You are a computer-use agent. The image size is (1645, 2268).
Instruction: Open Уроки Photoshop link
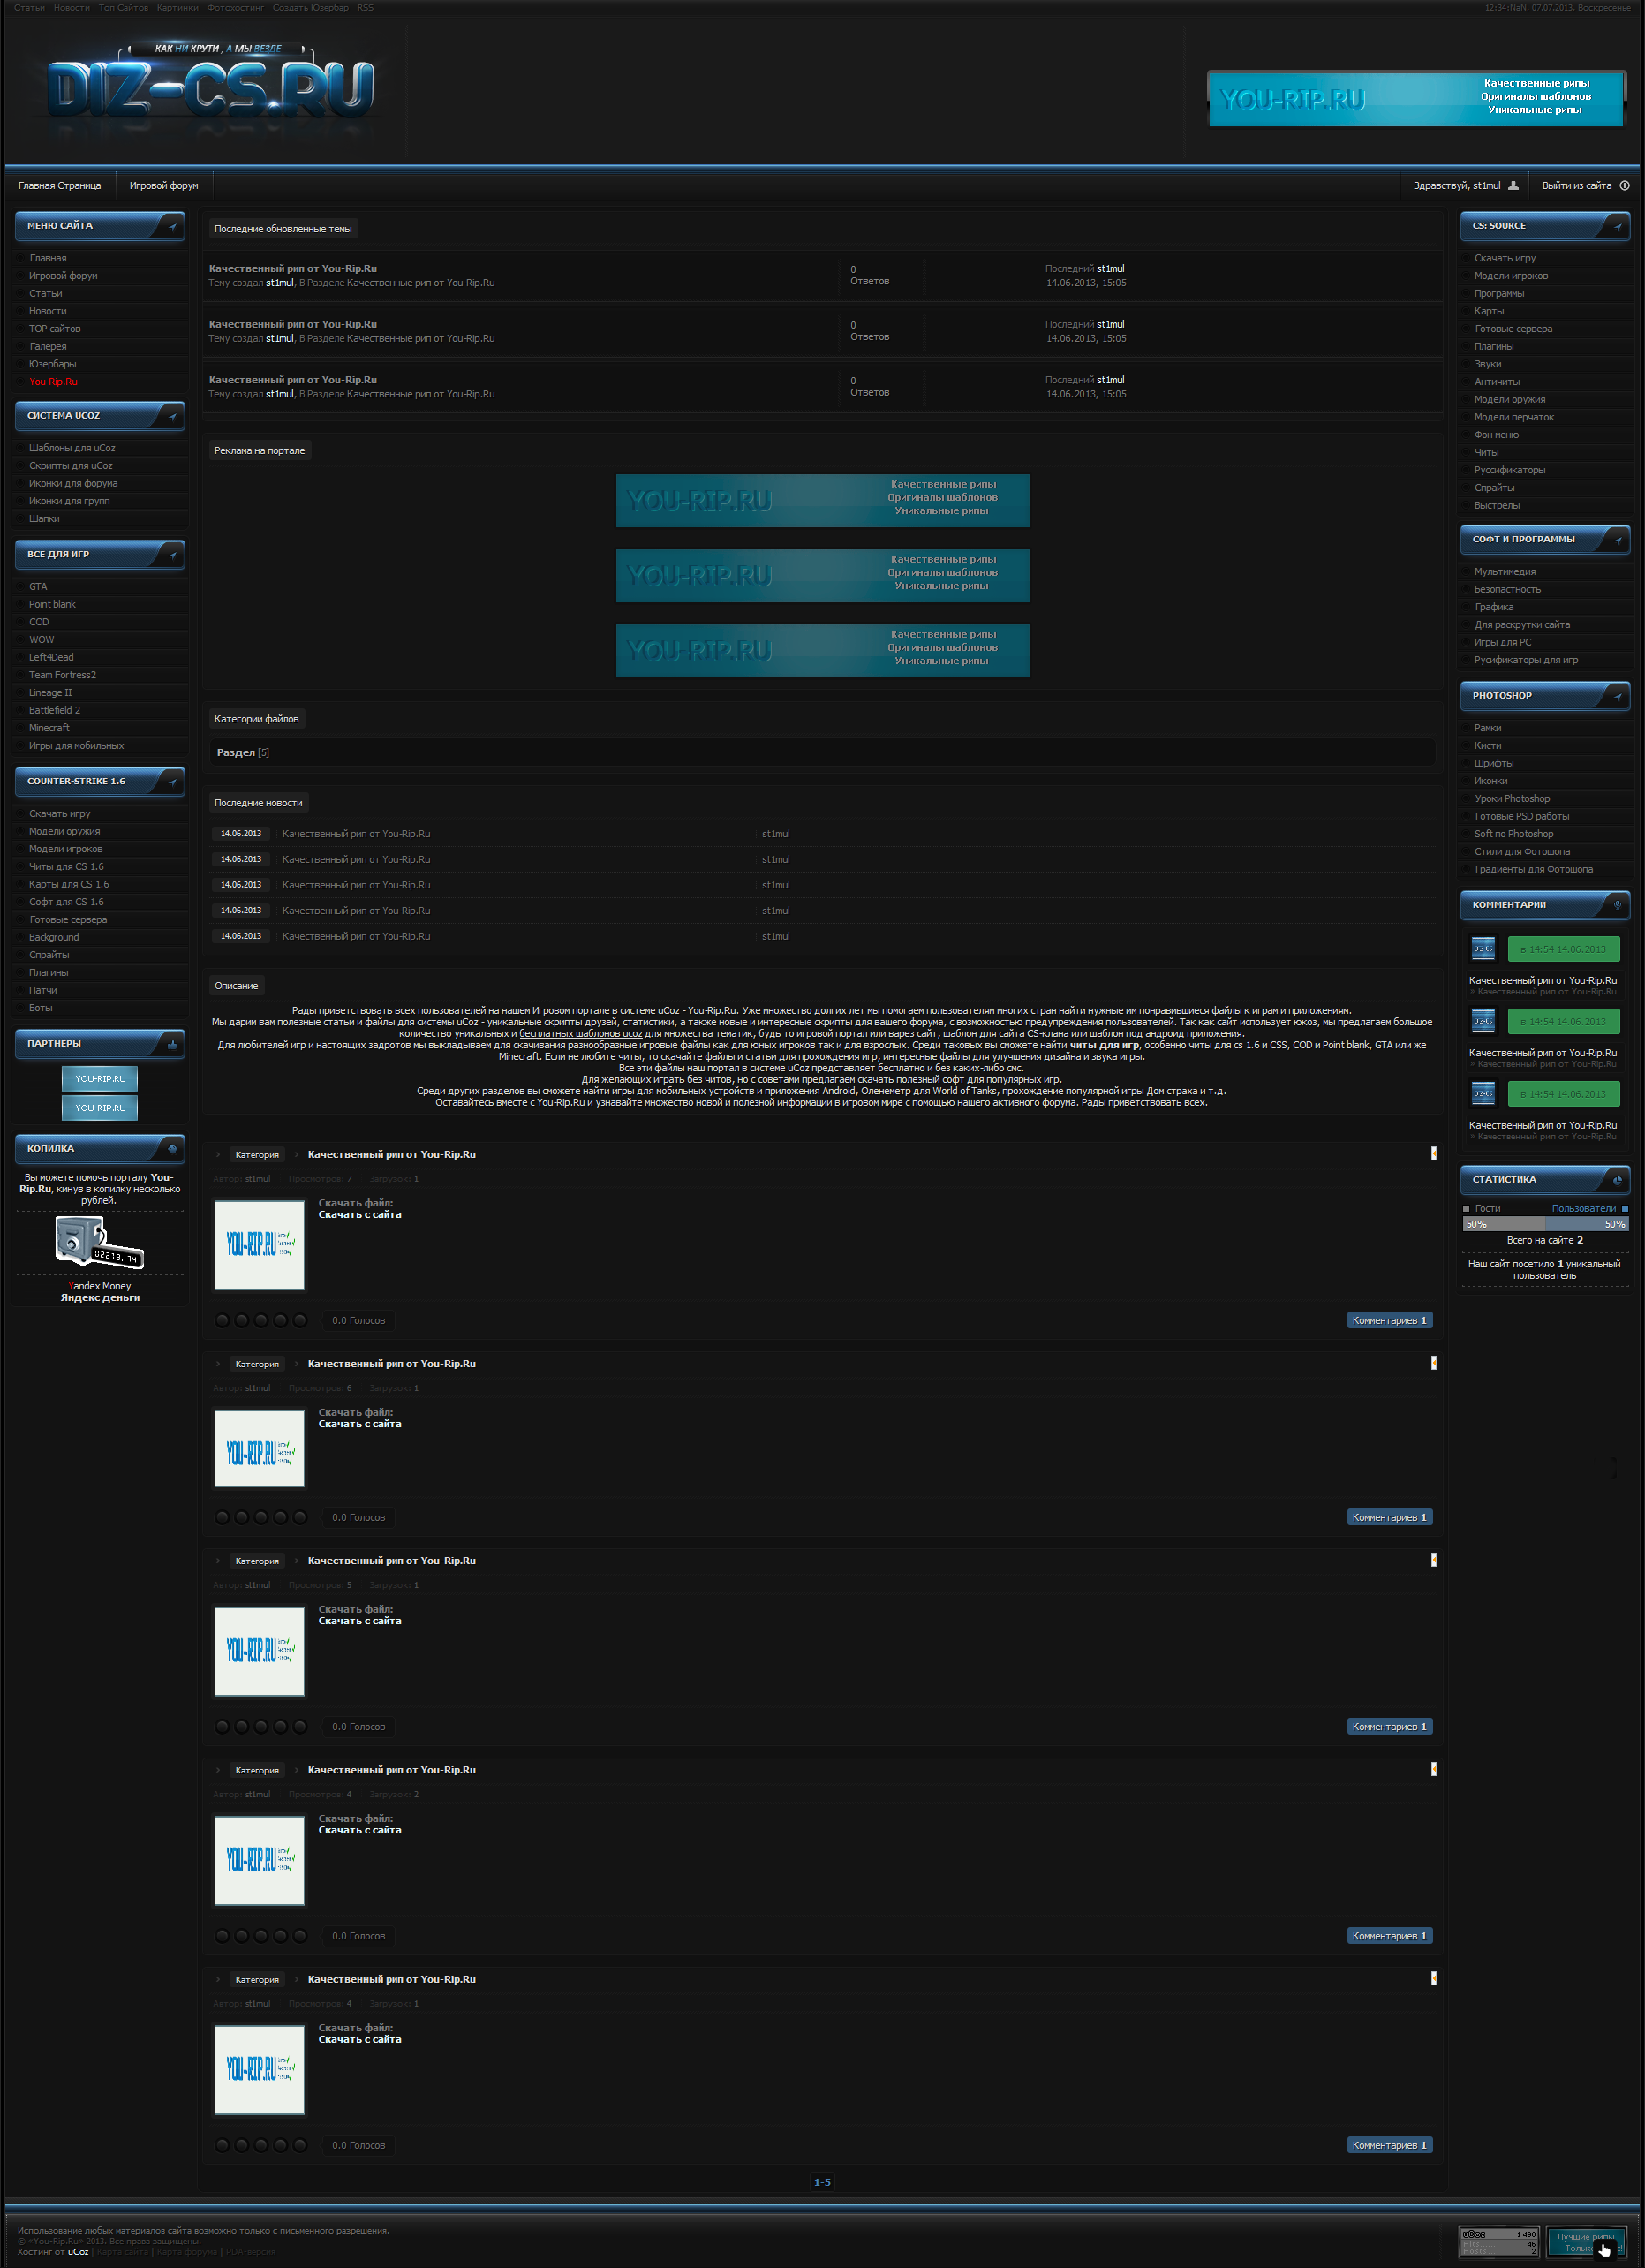click(x=1512, y=799)
